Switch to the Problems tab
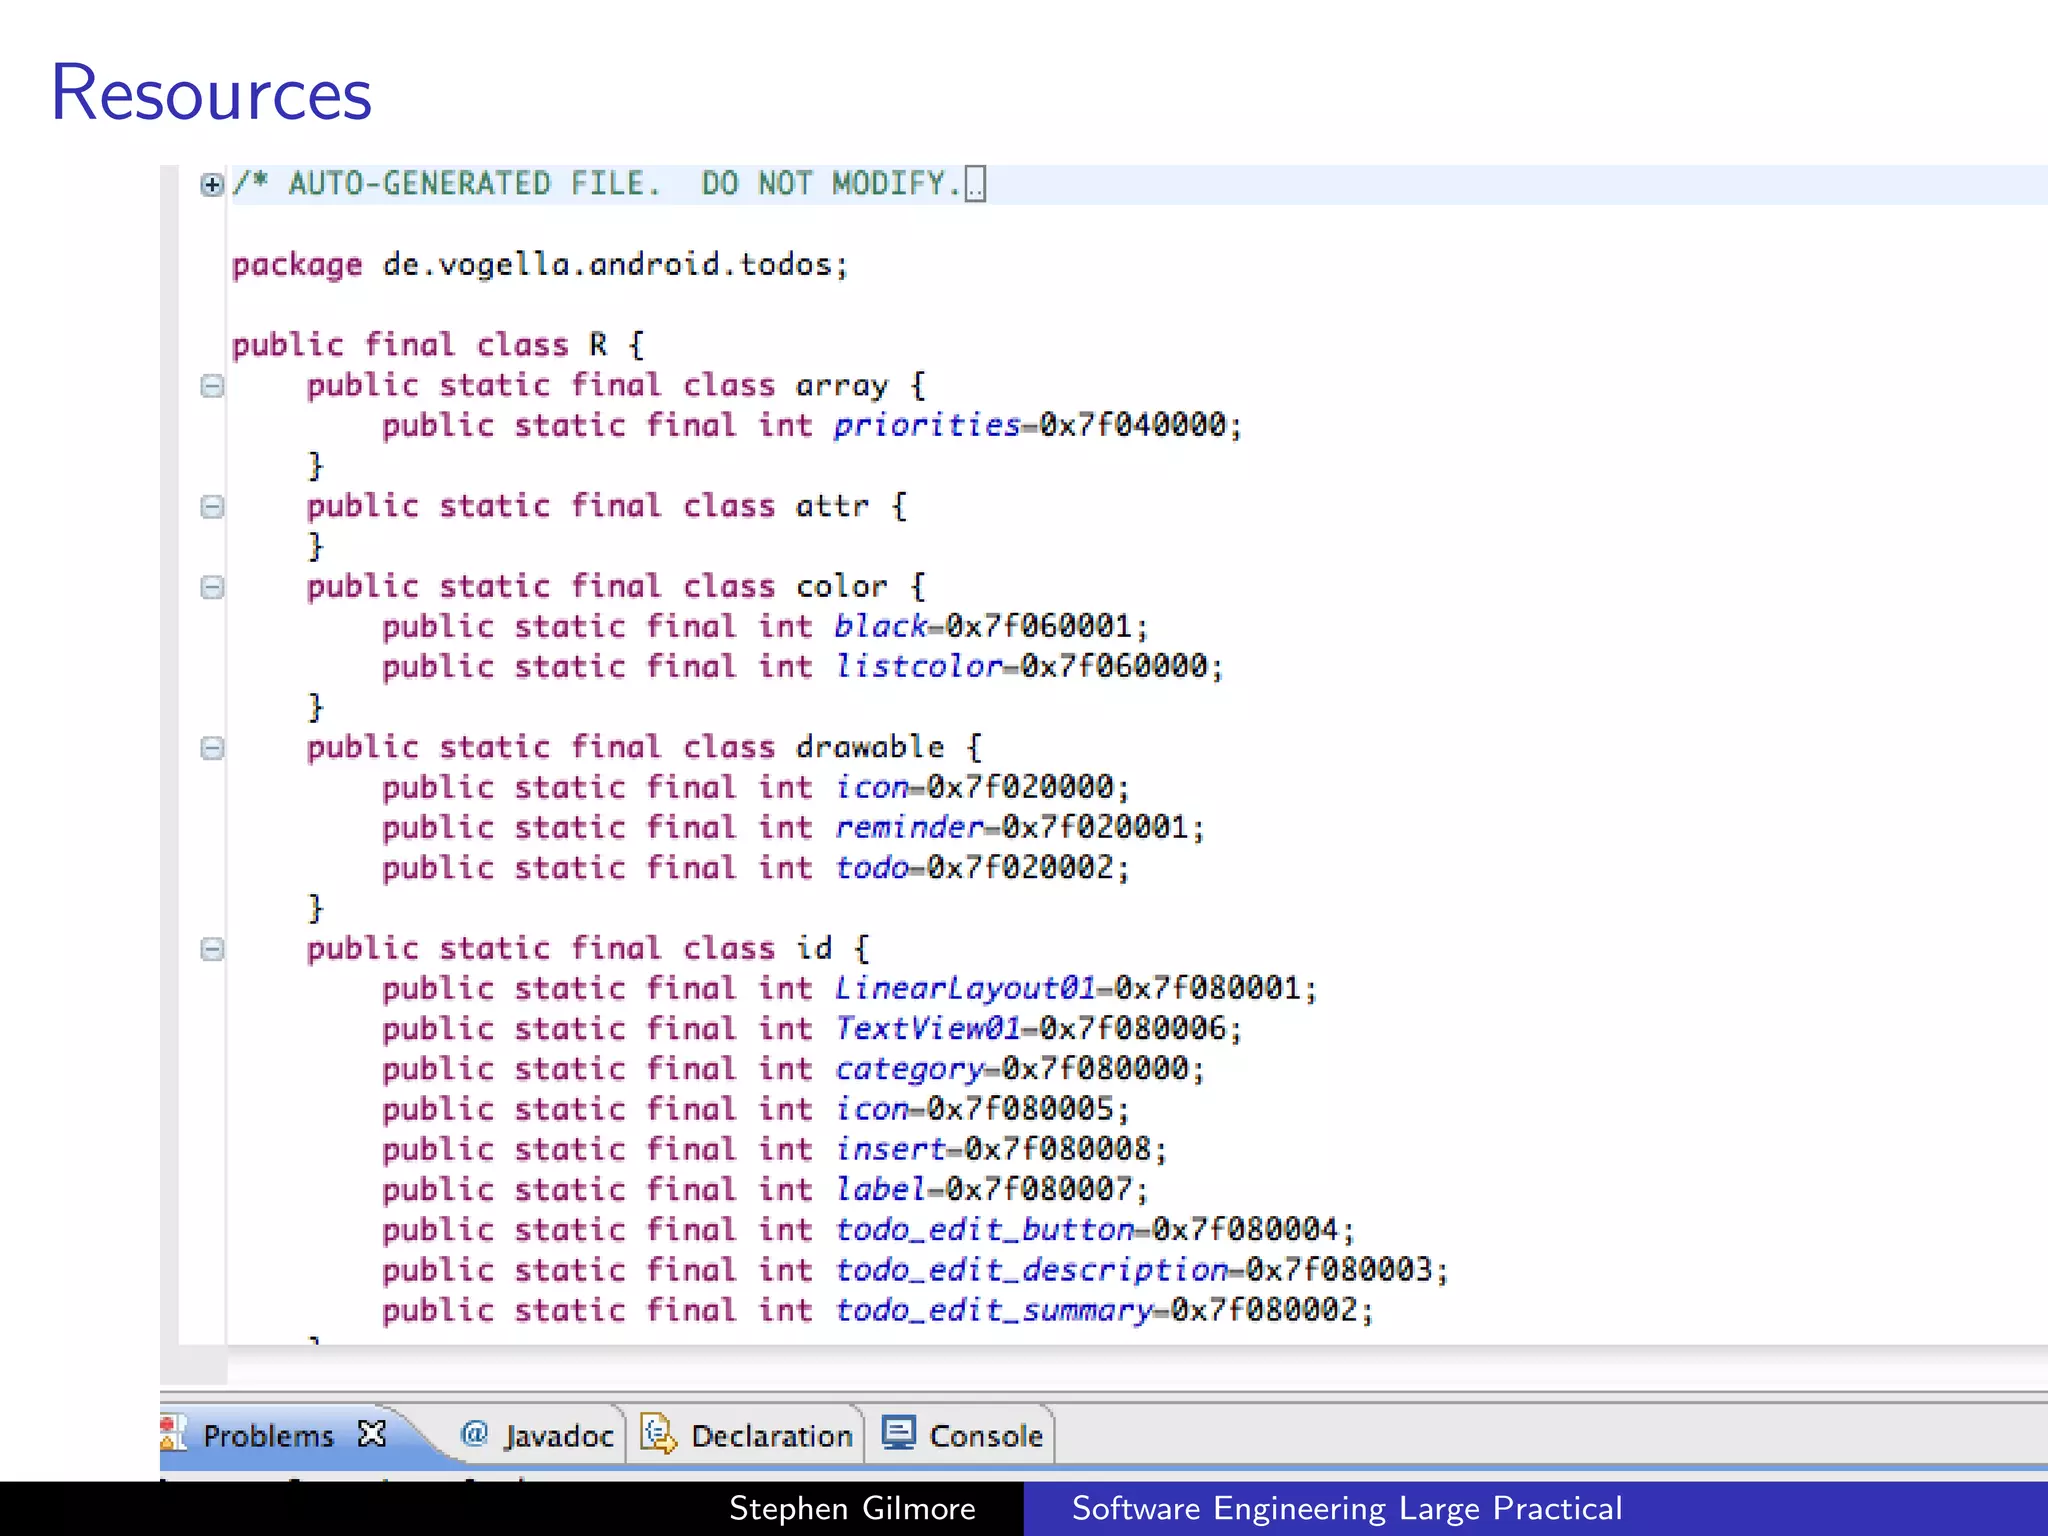The height and width of the screenshot is (1536, 2048). click(268, 1436)
